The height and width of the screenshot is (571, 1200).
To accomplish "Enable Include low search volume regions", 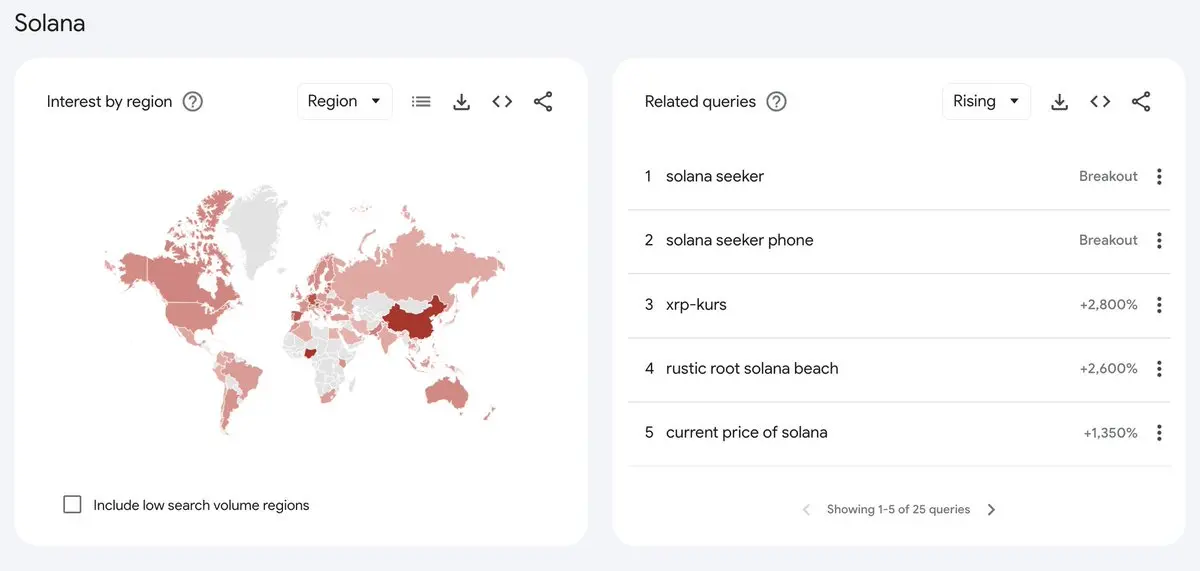I will pyautogui.click(x=72, y=505).
